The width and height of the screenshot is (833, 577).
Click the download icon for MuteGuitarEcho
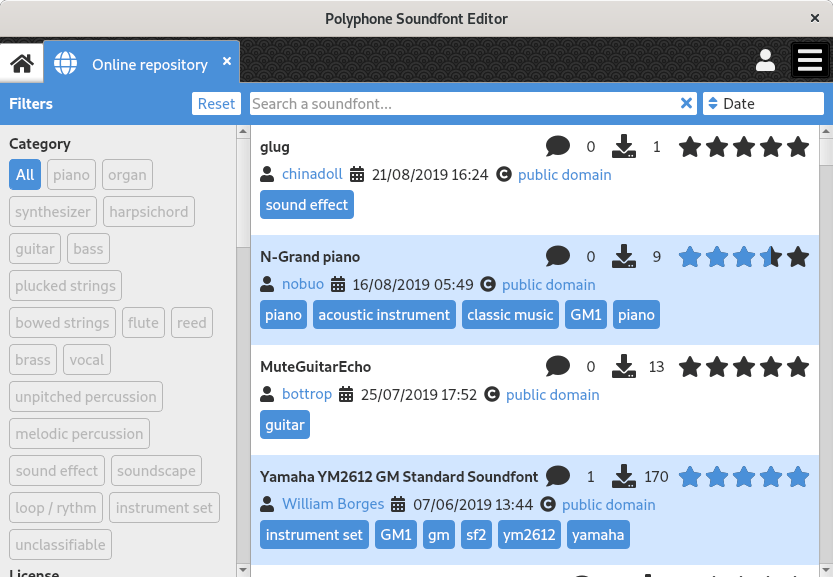click(x=624, y=366)
